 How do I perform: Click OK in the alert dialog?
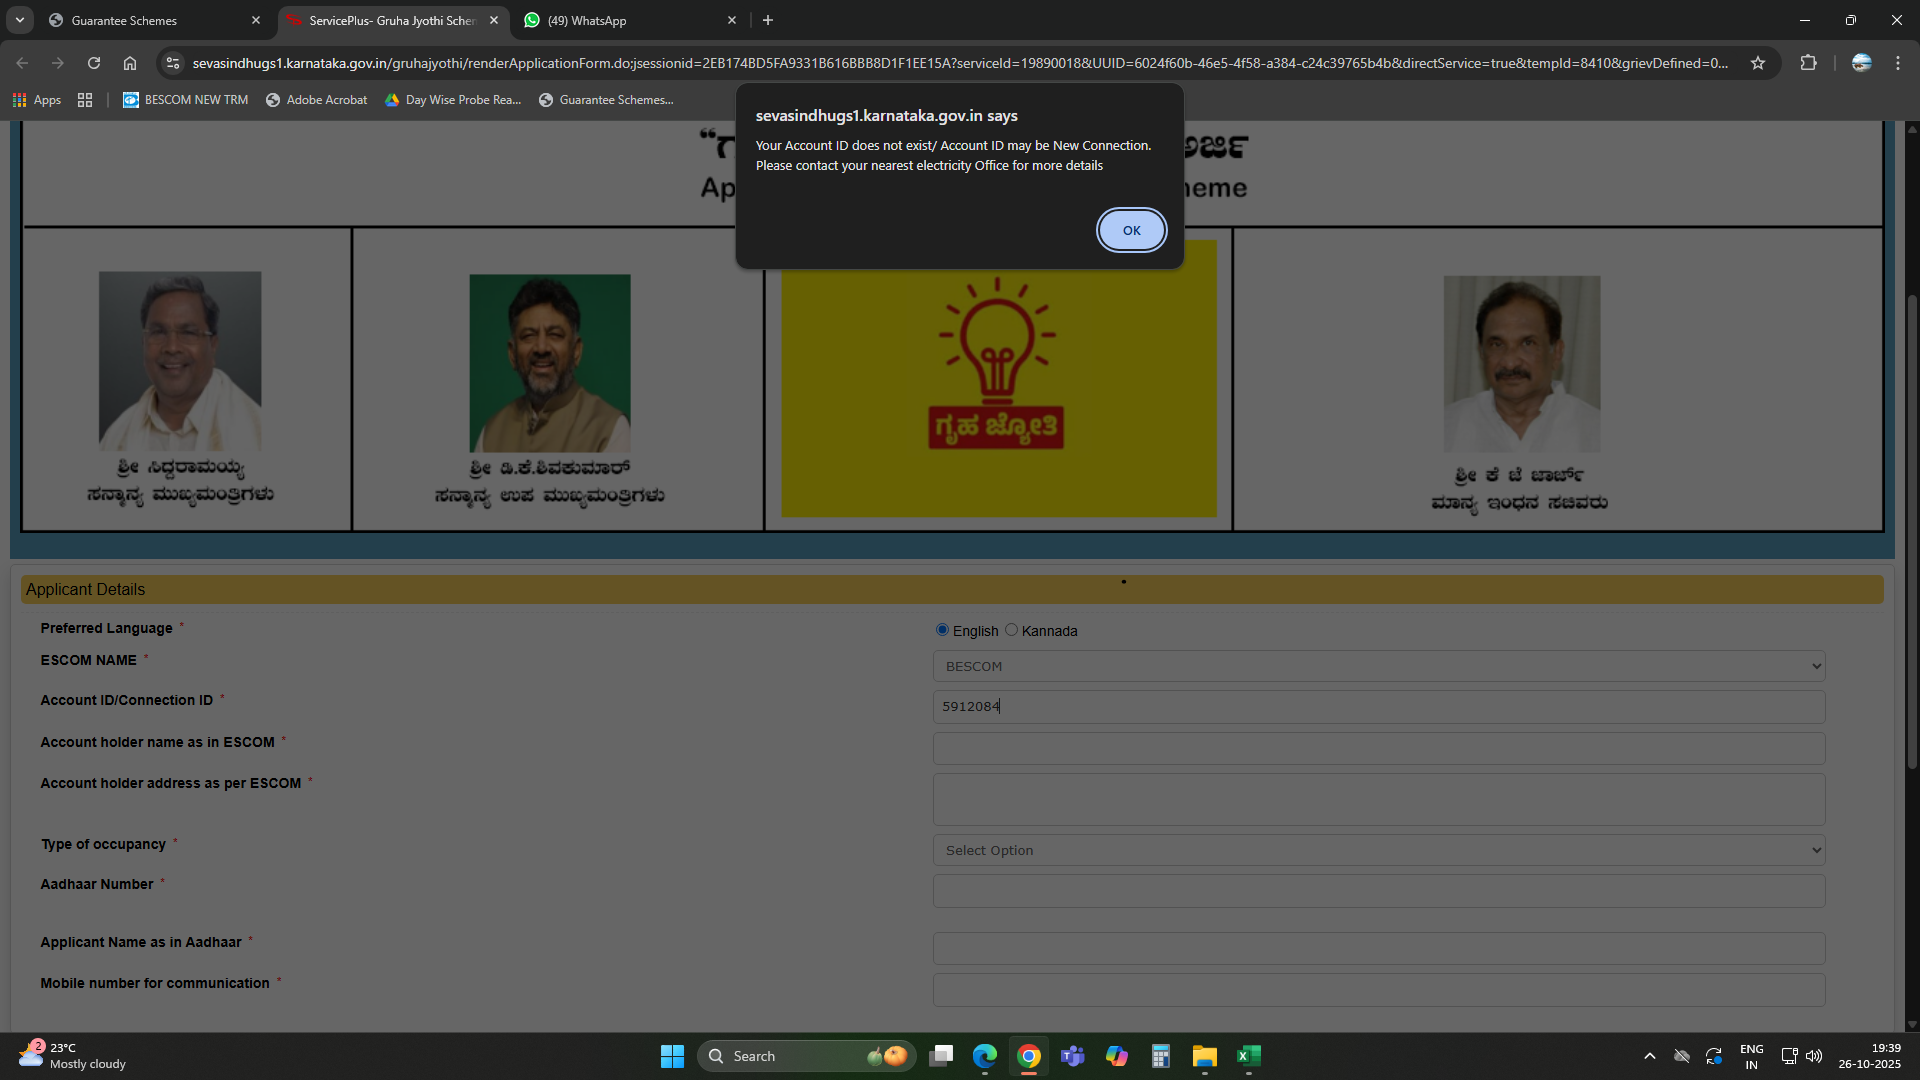click(x=1131, y=230)
